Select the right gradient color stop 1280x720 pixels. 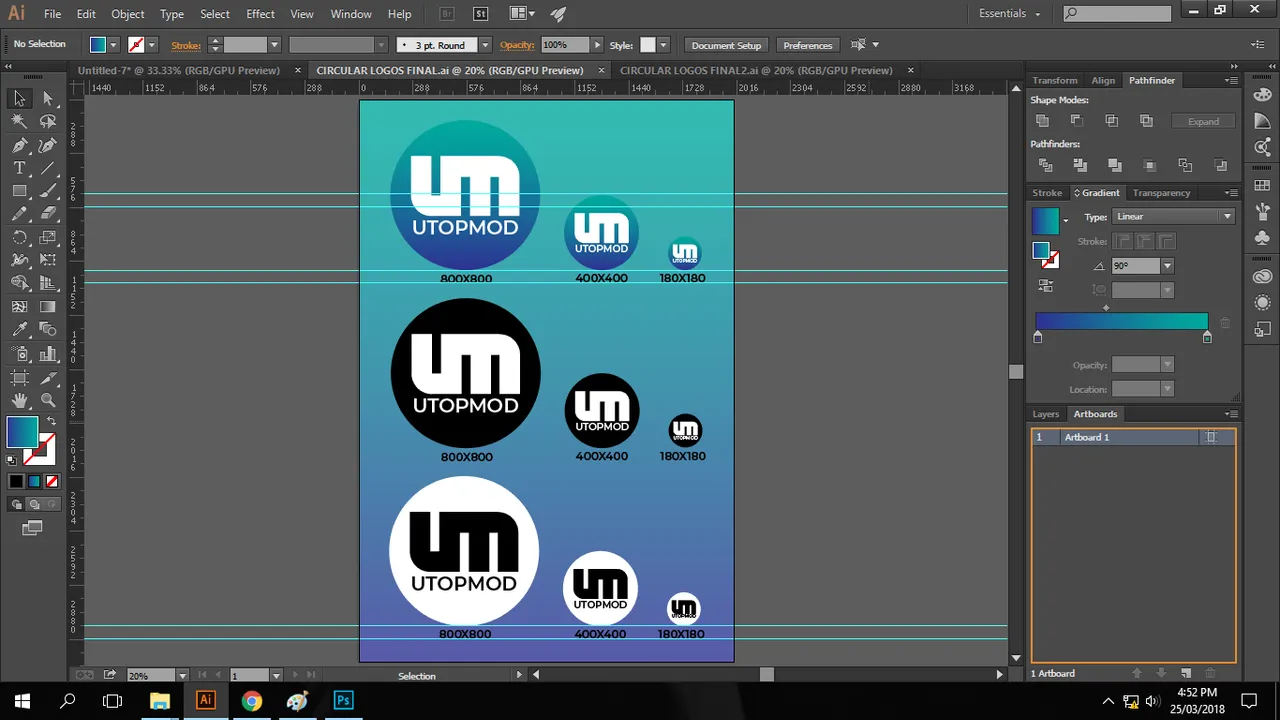click(1207, 338)
